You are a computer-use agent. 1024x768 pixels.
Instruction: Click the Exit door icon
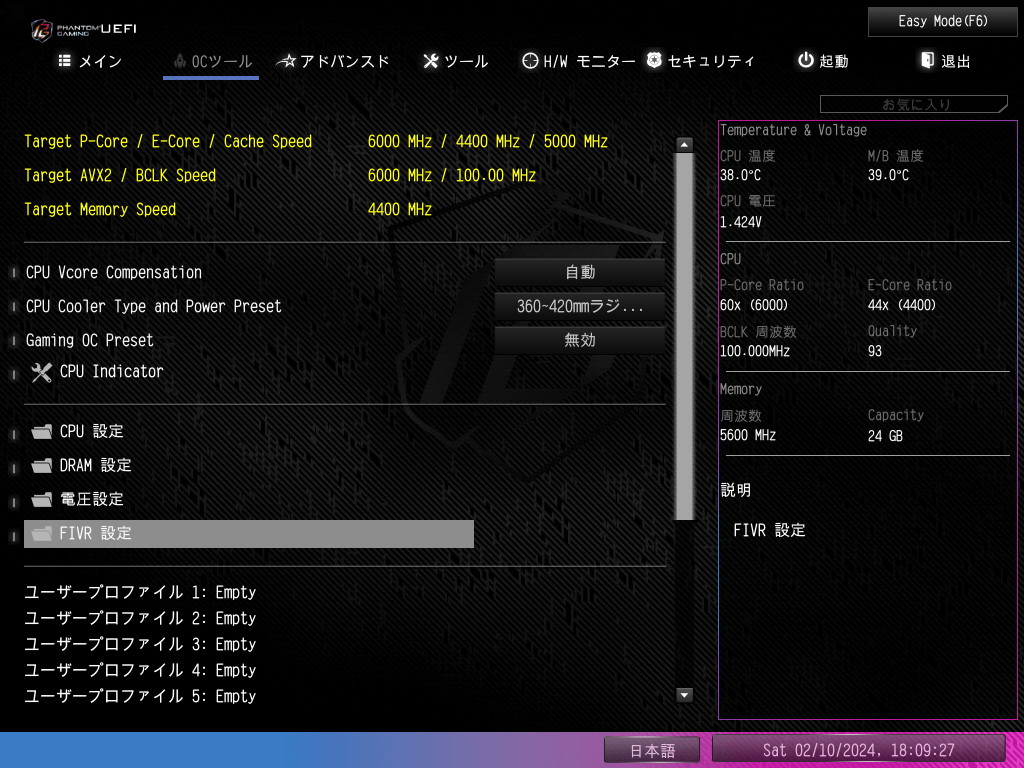pyautogui.click(x=927, y=61)
